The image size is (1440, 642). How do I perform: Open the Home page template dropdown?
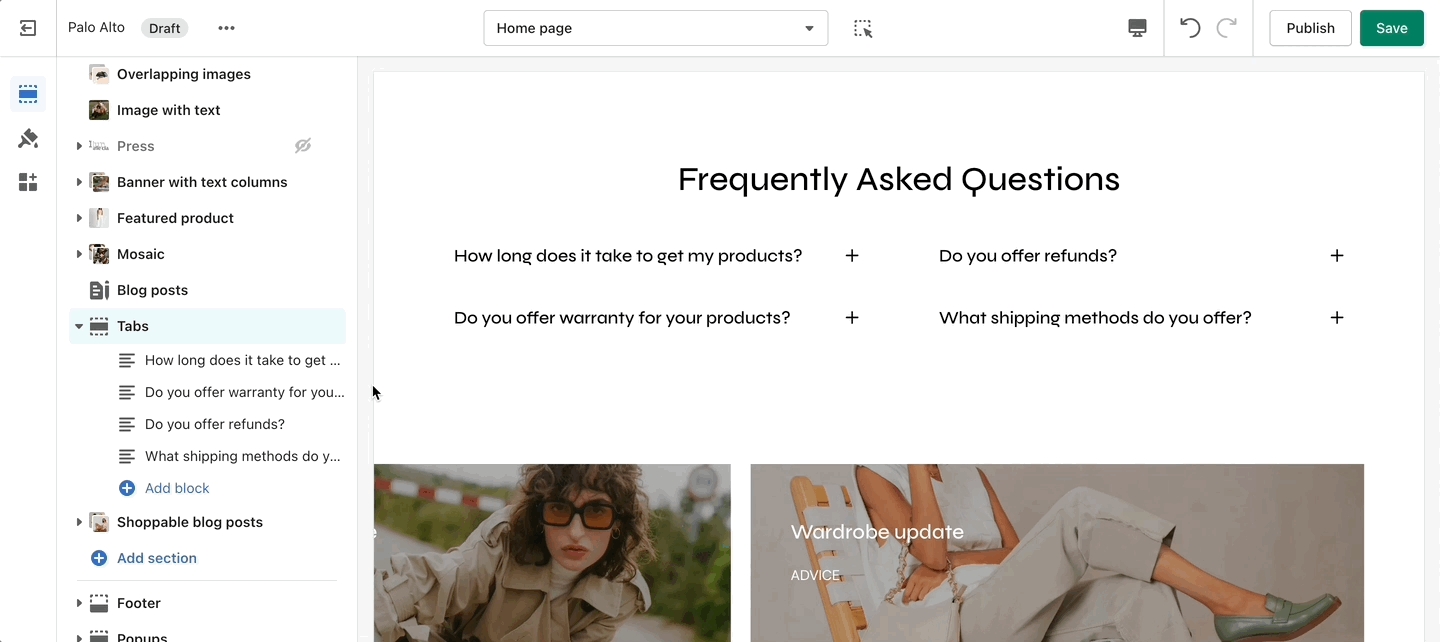click(655, 28)
